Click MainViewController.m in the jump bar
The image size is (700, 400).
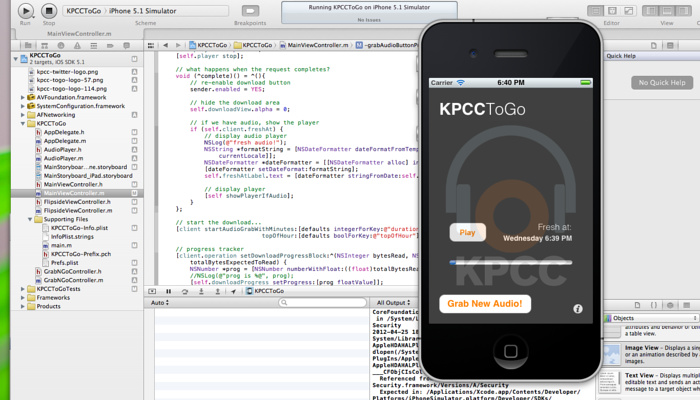(x=314, y=45)
